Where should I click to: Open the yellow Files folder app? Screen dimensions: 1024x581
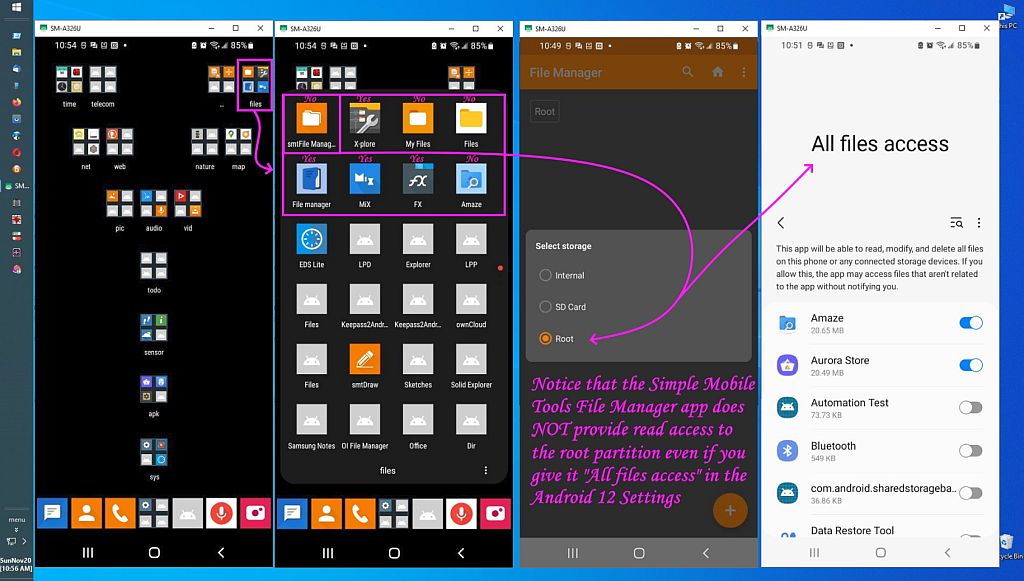coord(471,119)
